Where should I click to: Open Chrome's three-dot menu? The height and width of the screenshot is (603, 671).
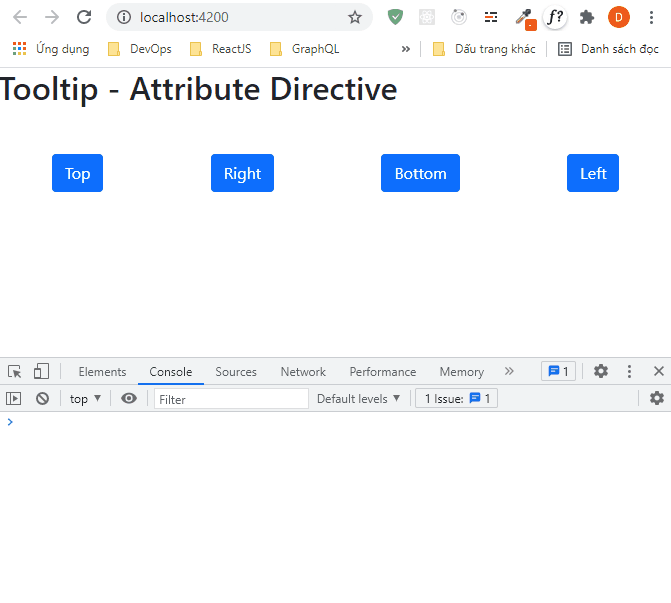[651, 17]
